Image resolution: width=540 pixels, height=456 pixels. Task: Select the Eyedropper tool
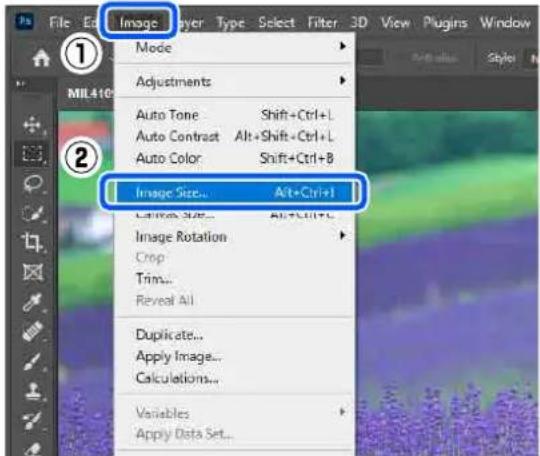33,302
